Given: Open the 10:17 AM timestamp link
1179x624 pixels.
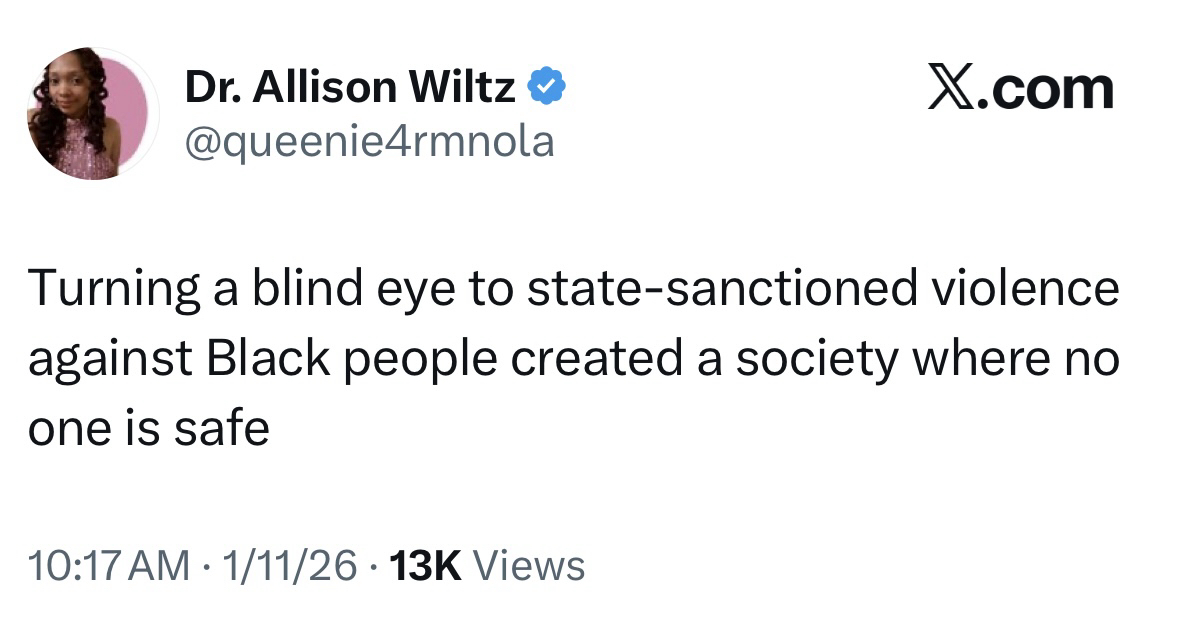Looking at the screenshot, I should click(109, 566).
